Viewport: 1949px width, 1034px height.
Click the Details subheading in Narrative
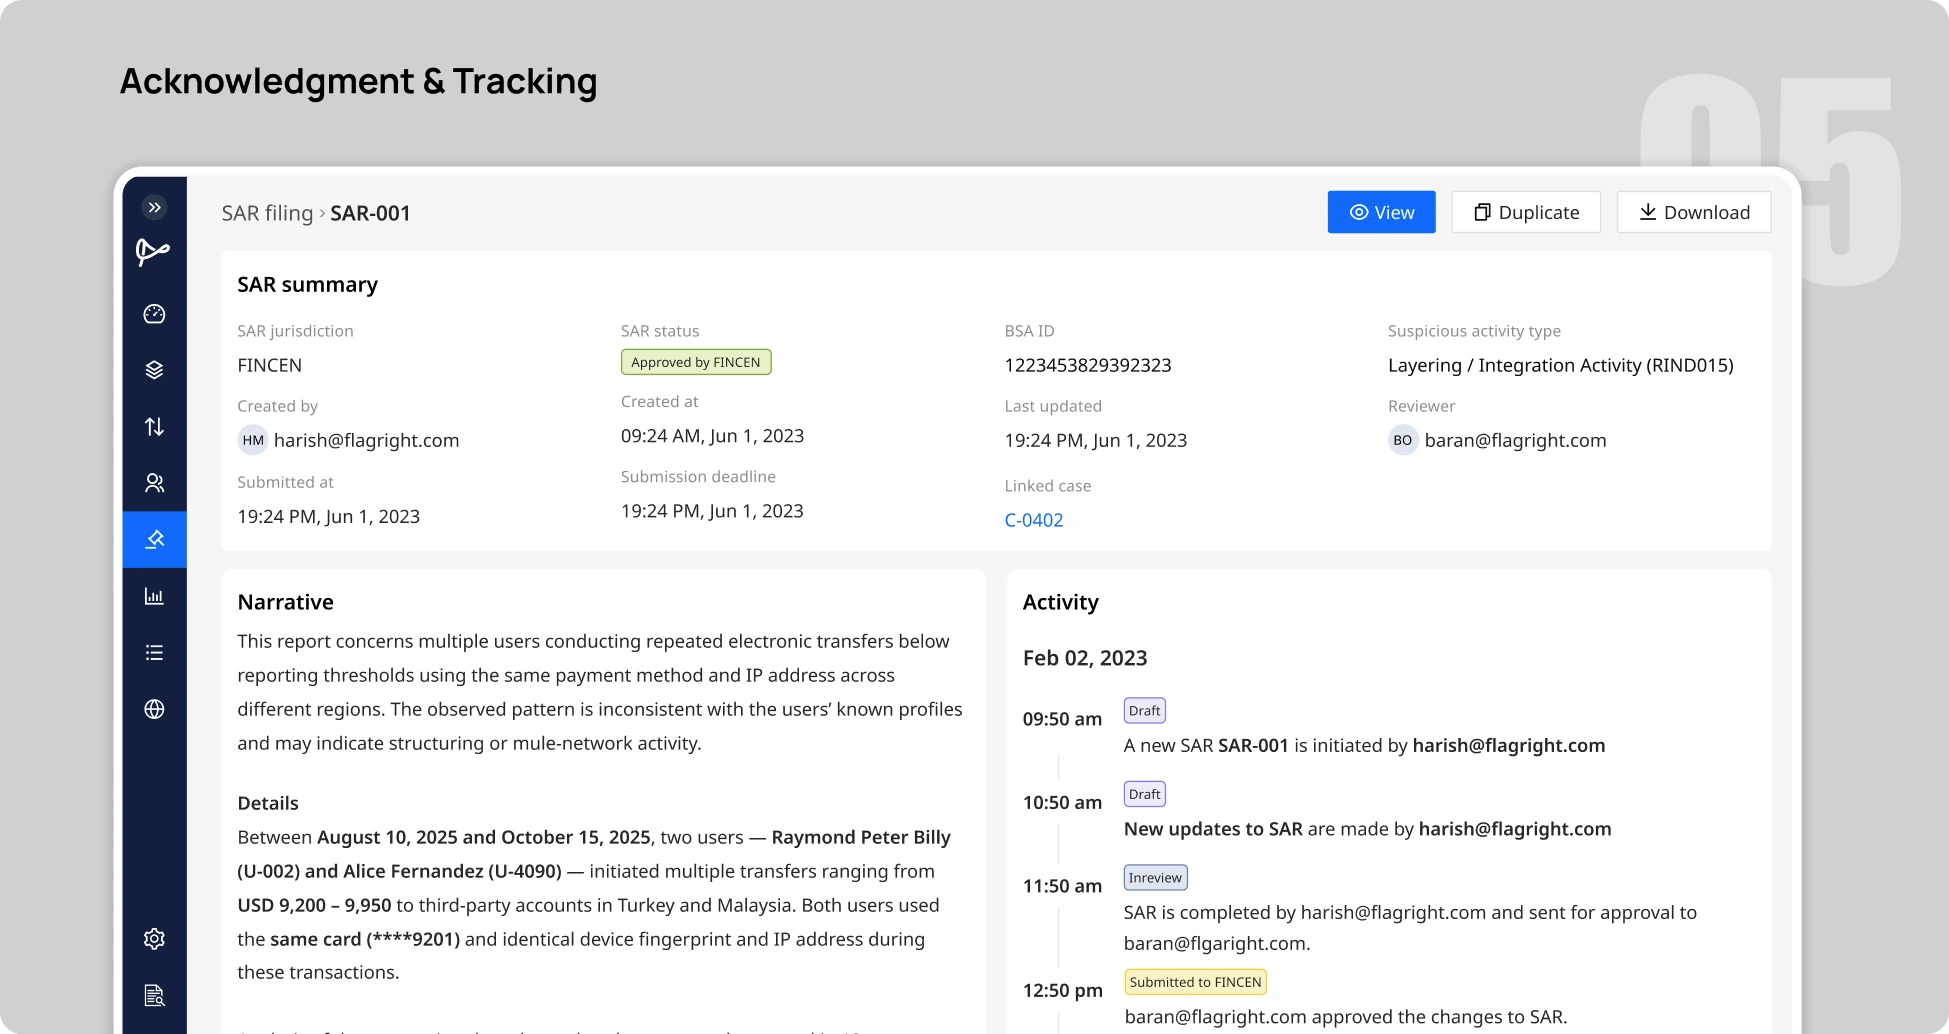(x=268, y=803)
